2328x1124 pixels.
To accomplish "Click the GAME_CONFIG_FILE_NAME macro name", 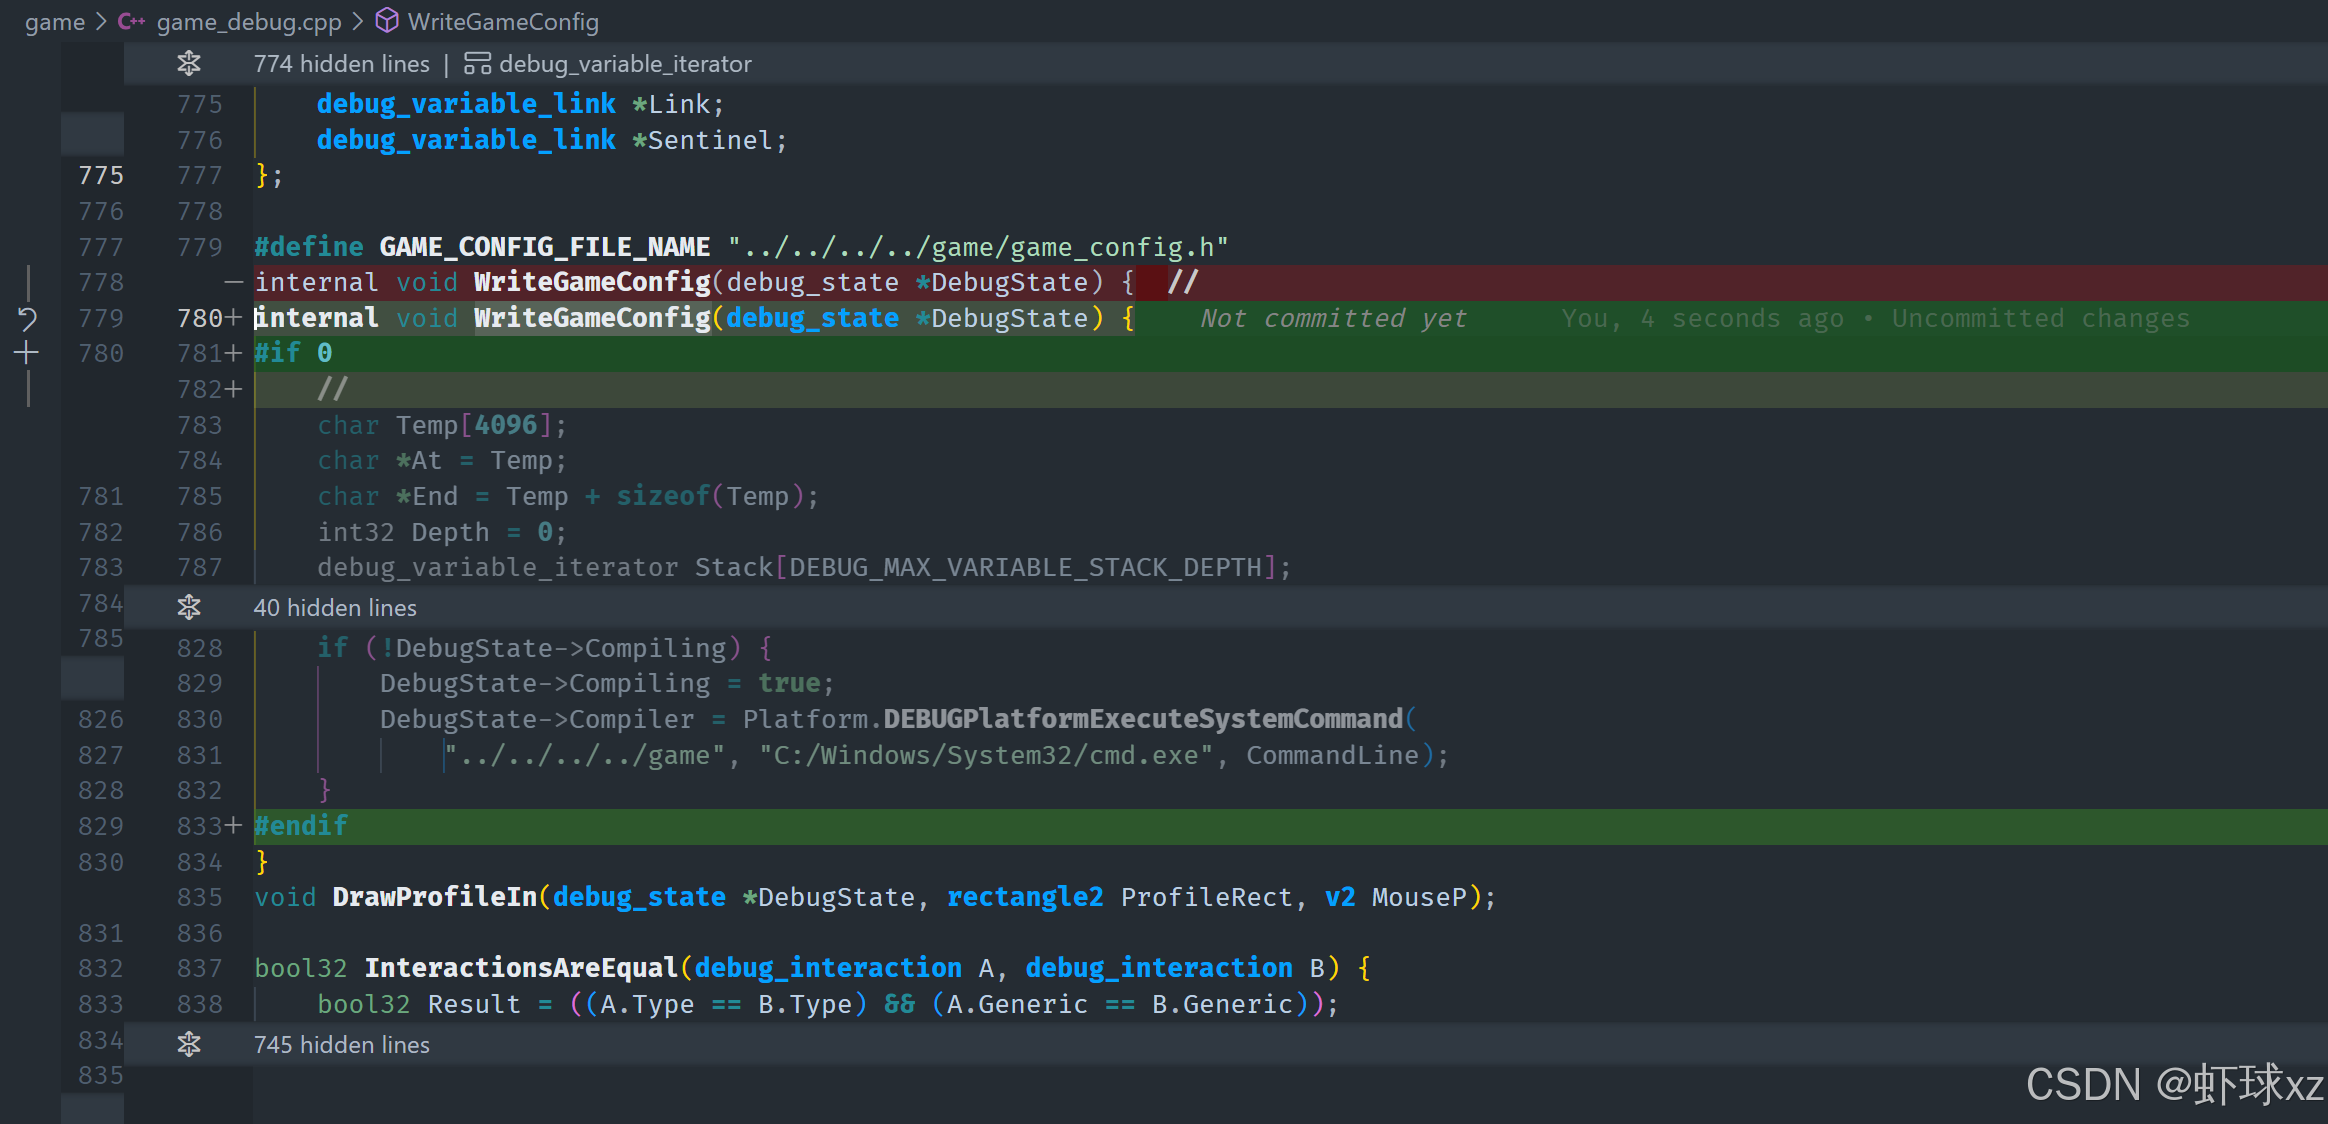I will [544, 247].
